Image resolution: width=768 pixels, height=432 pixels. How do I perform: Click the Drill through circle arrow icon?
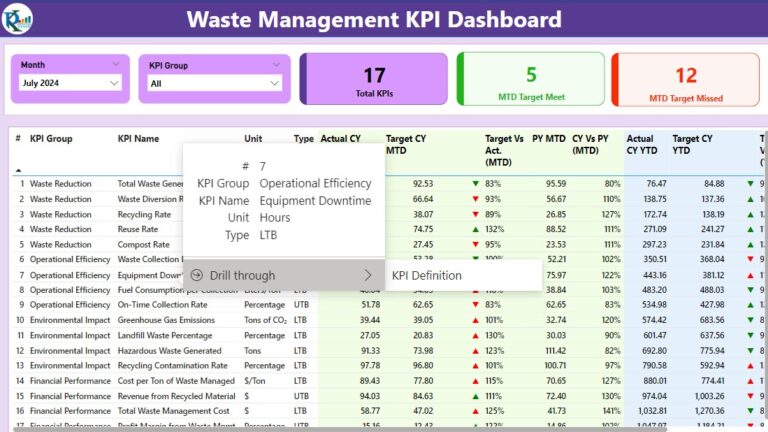tap(196, 275)
